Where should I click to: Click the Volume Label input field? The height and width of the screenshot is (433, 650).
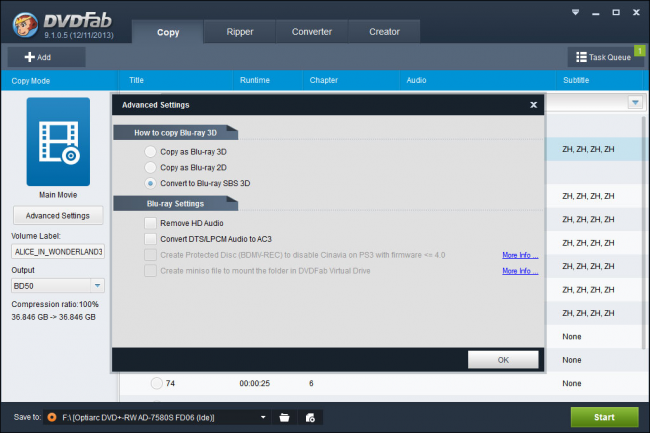[58, 252]
